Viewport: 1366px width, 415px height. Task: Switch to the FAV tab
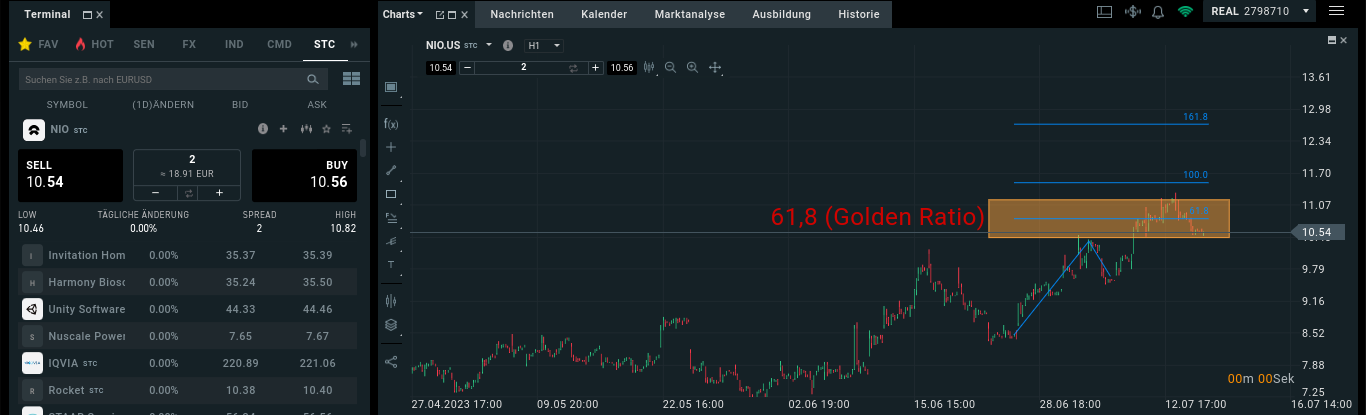(39, 45)
